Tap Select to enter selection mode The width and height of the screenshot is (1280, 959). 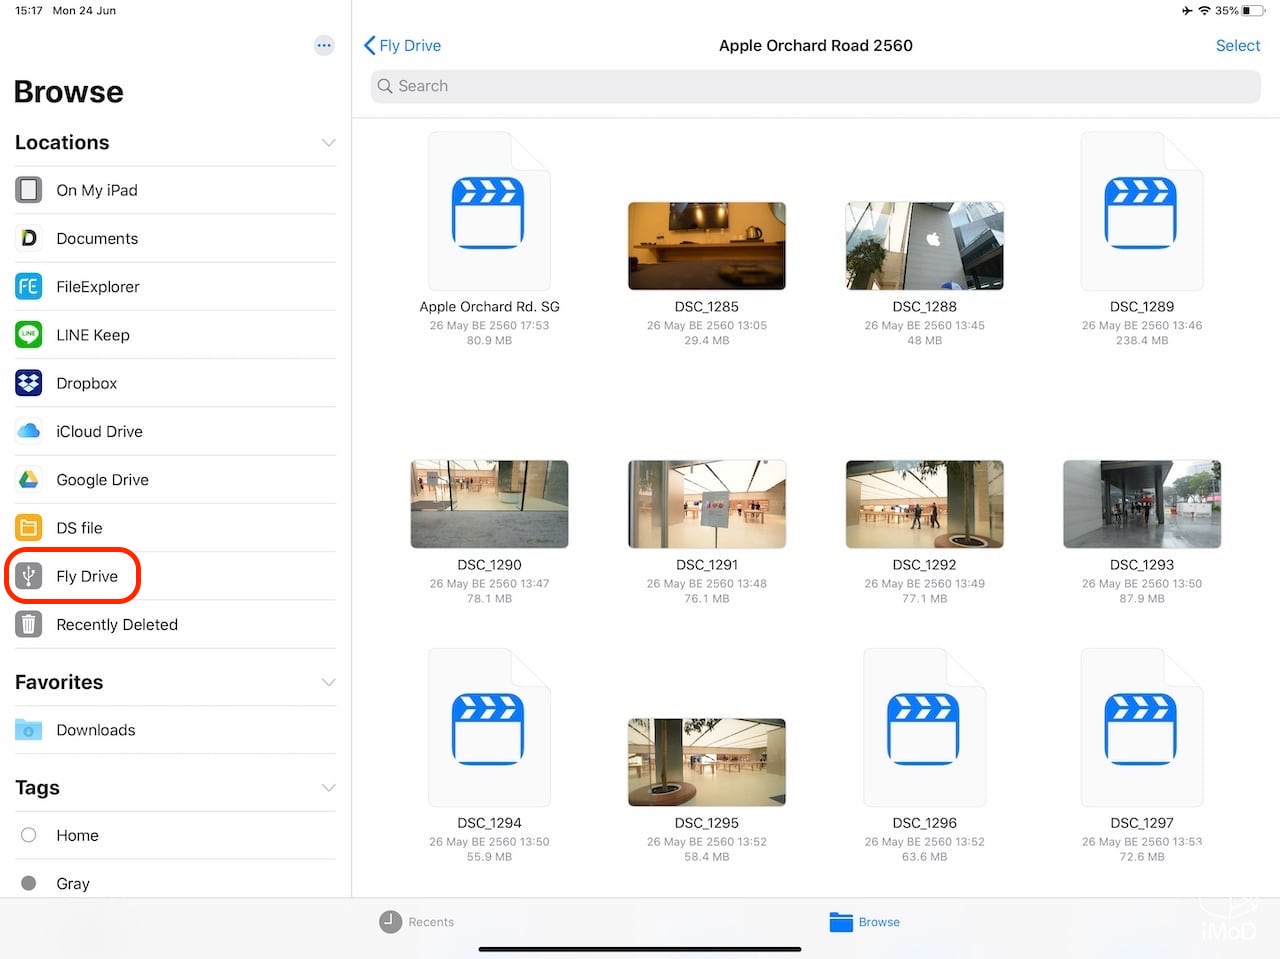tap(1238, 45)
